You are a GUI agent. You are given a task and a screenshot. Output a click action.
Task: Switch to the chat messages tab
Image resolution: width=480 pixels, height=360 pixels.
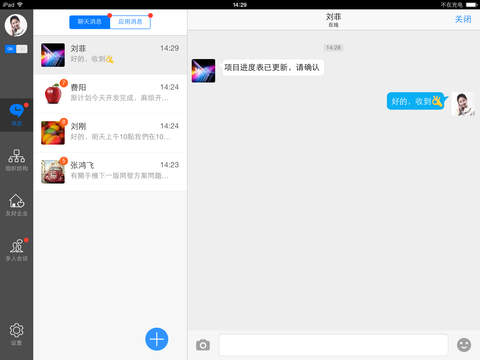click(x=90, y=22)
